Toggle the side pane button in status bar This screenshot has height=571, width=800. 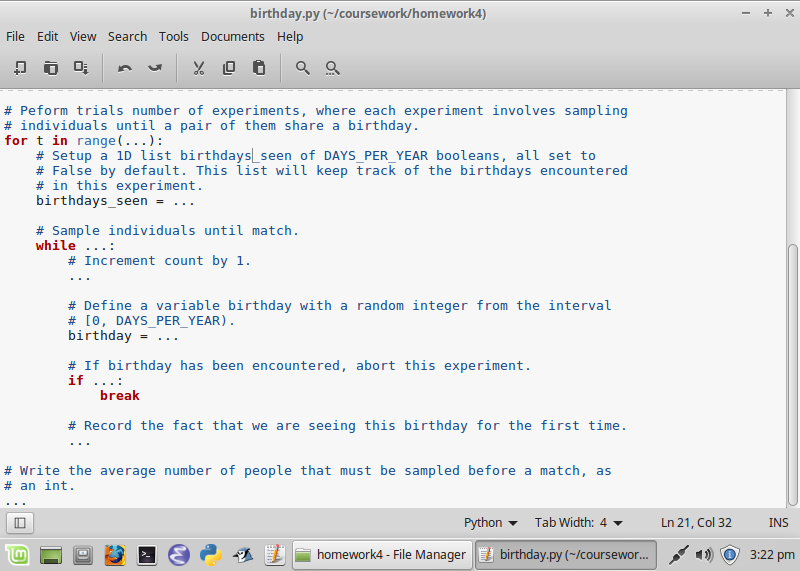[20, 522]
